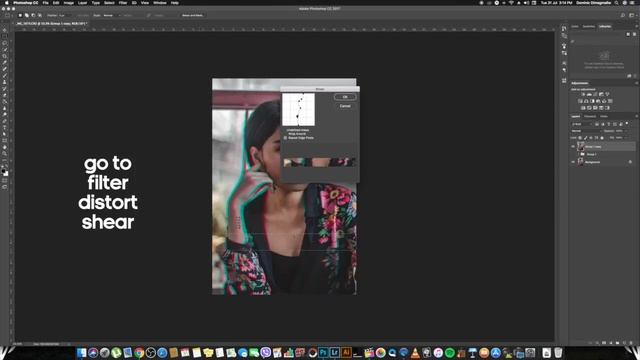
Task: Open Illustrator from the Dock
Action: [x=346, y=352]
